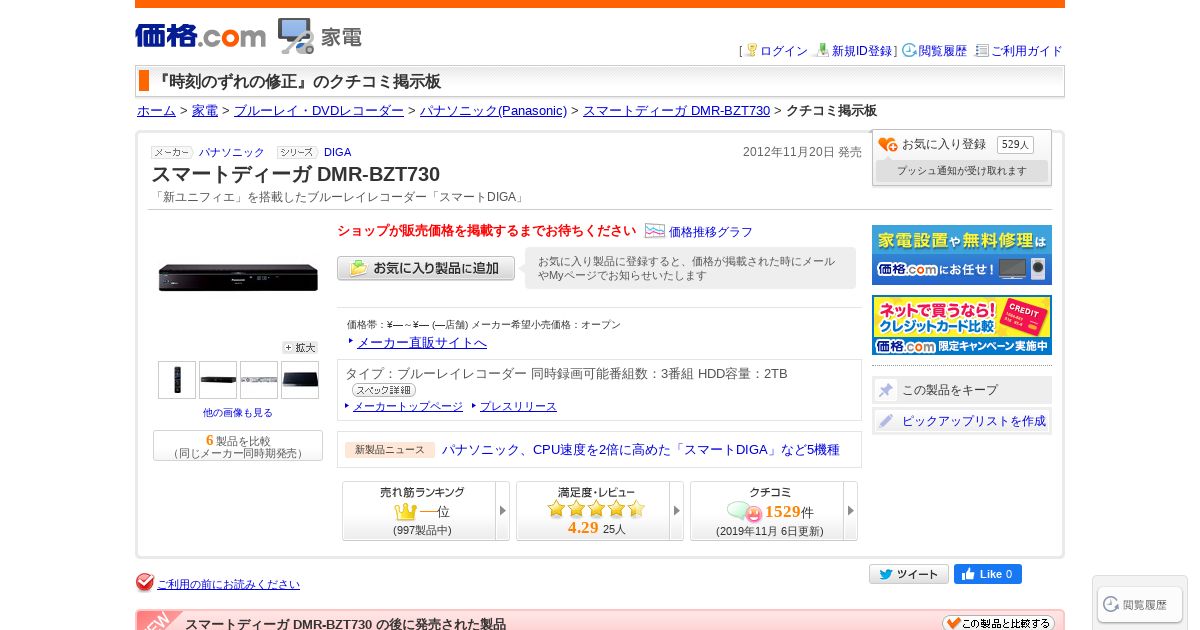The height and width of the screenshot is (630, 1200).
Task: Open 閲覧履歴 link in the header
Action: click(x=942, y=51)
